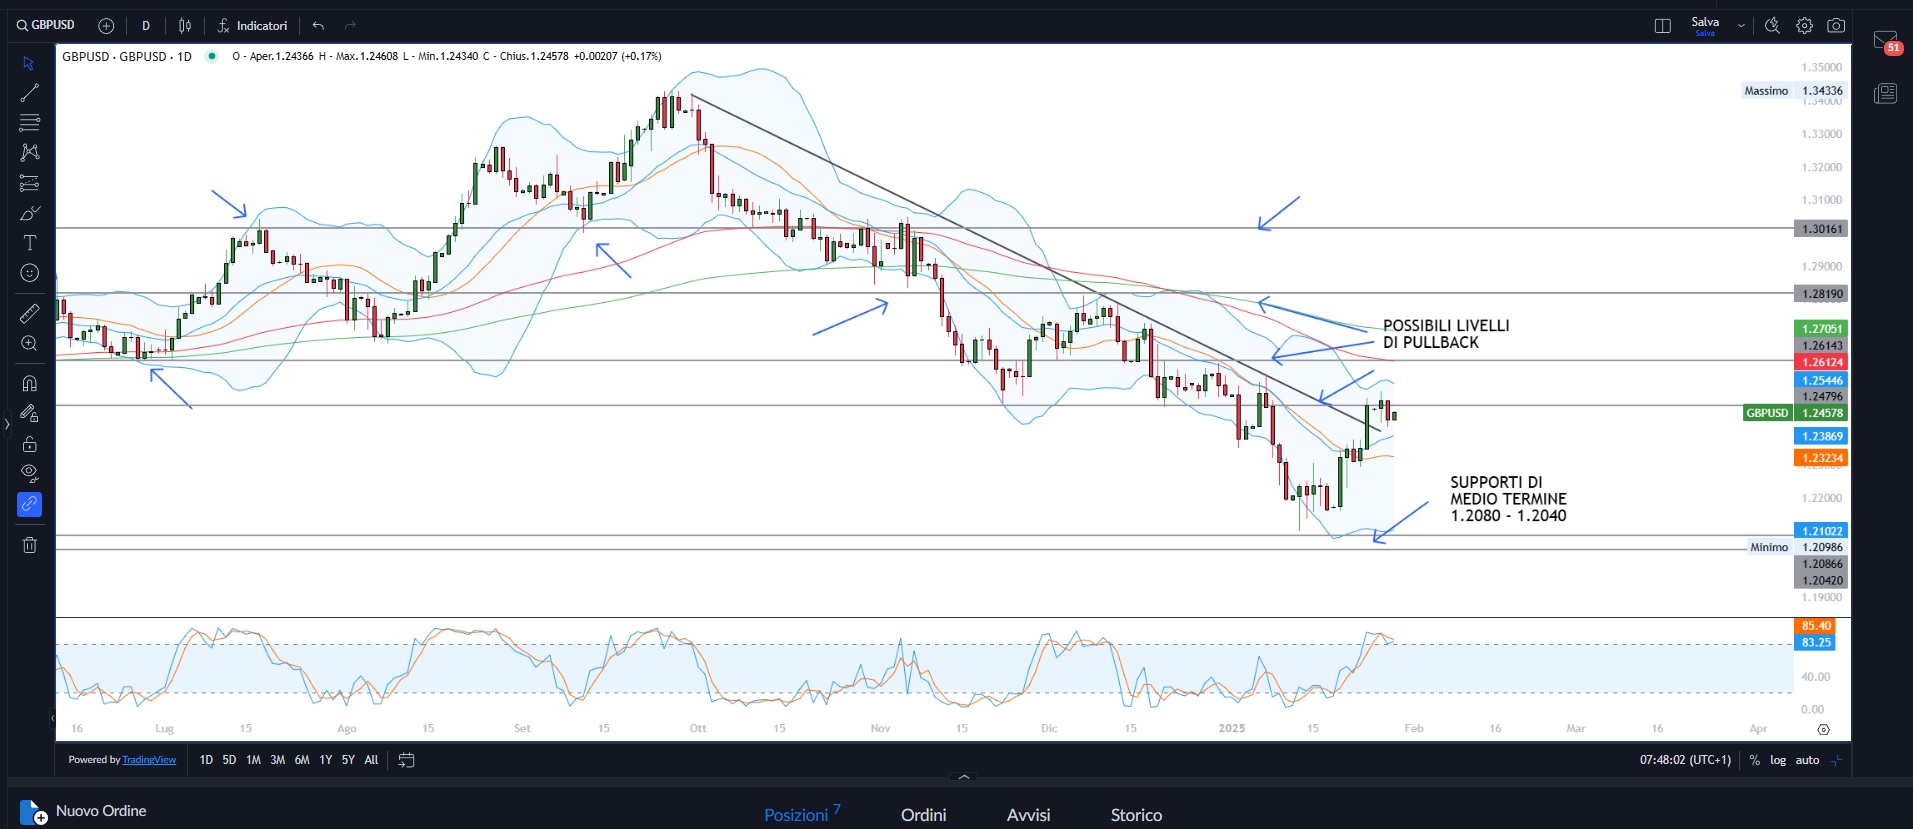Select the trend line drawing tool
This screenshot has width=1913, height=829.
[x=30, y=93]
